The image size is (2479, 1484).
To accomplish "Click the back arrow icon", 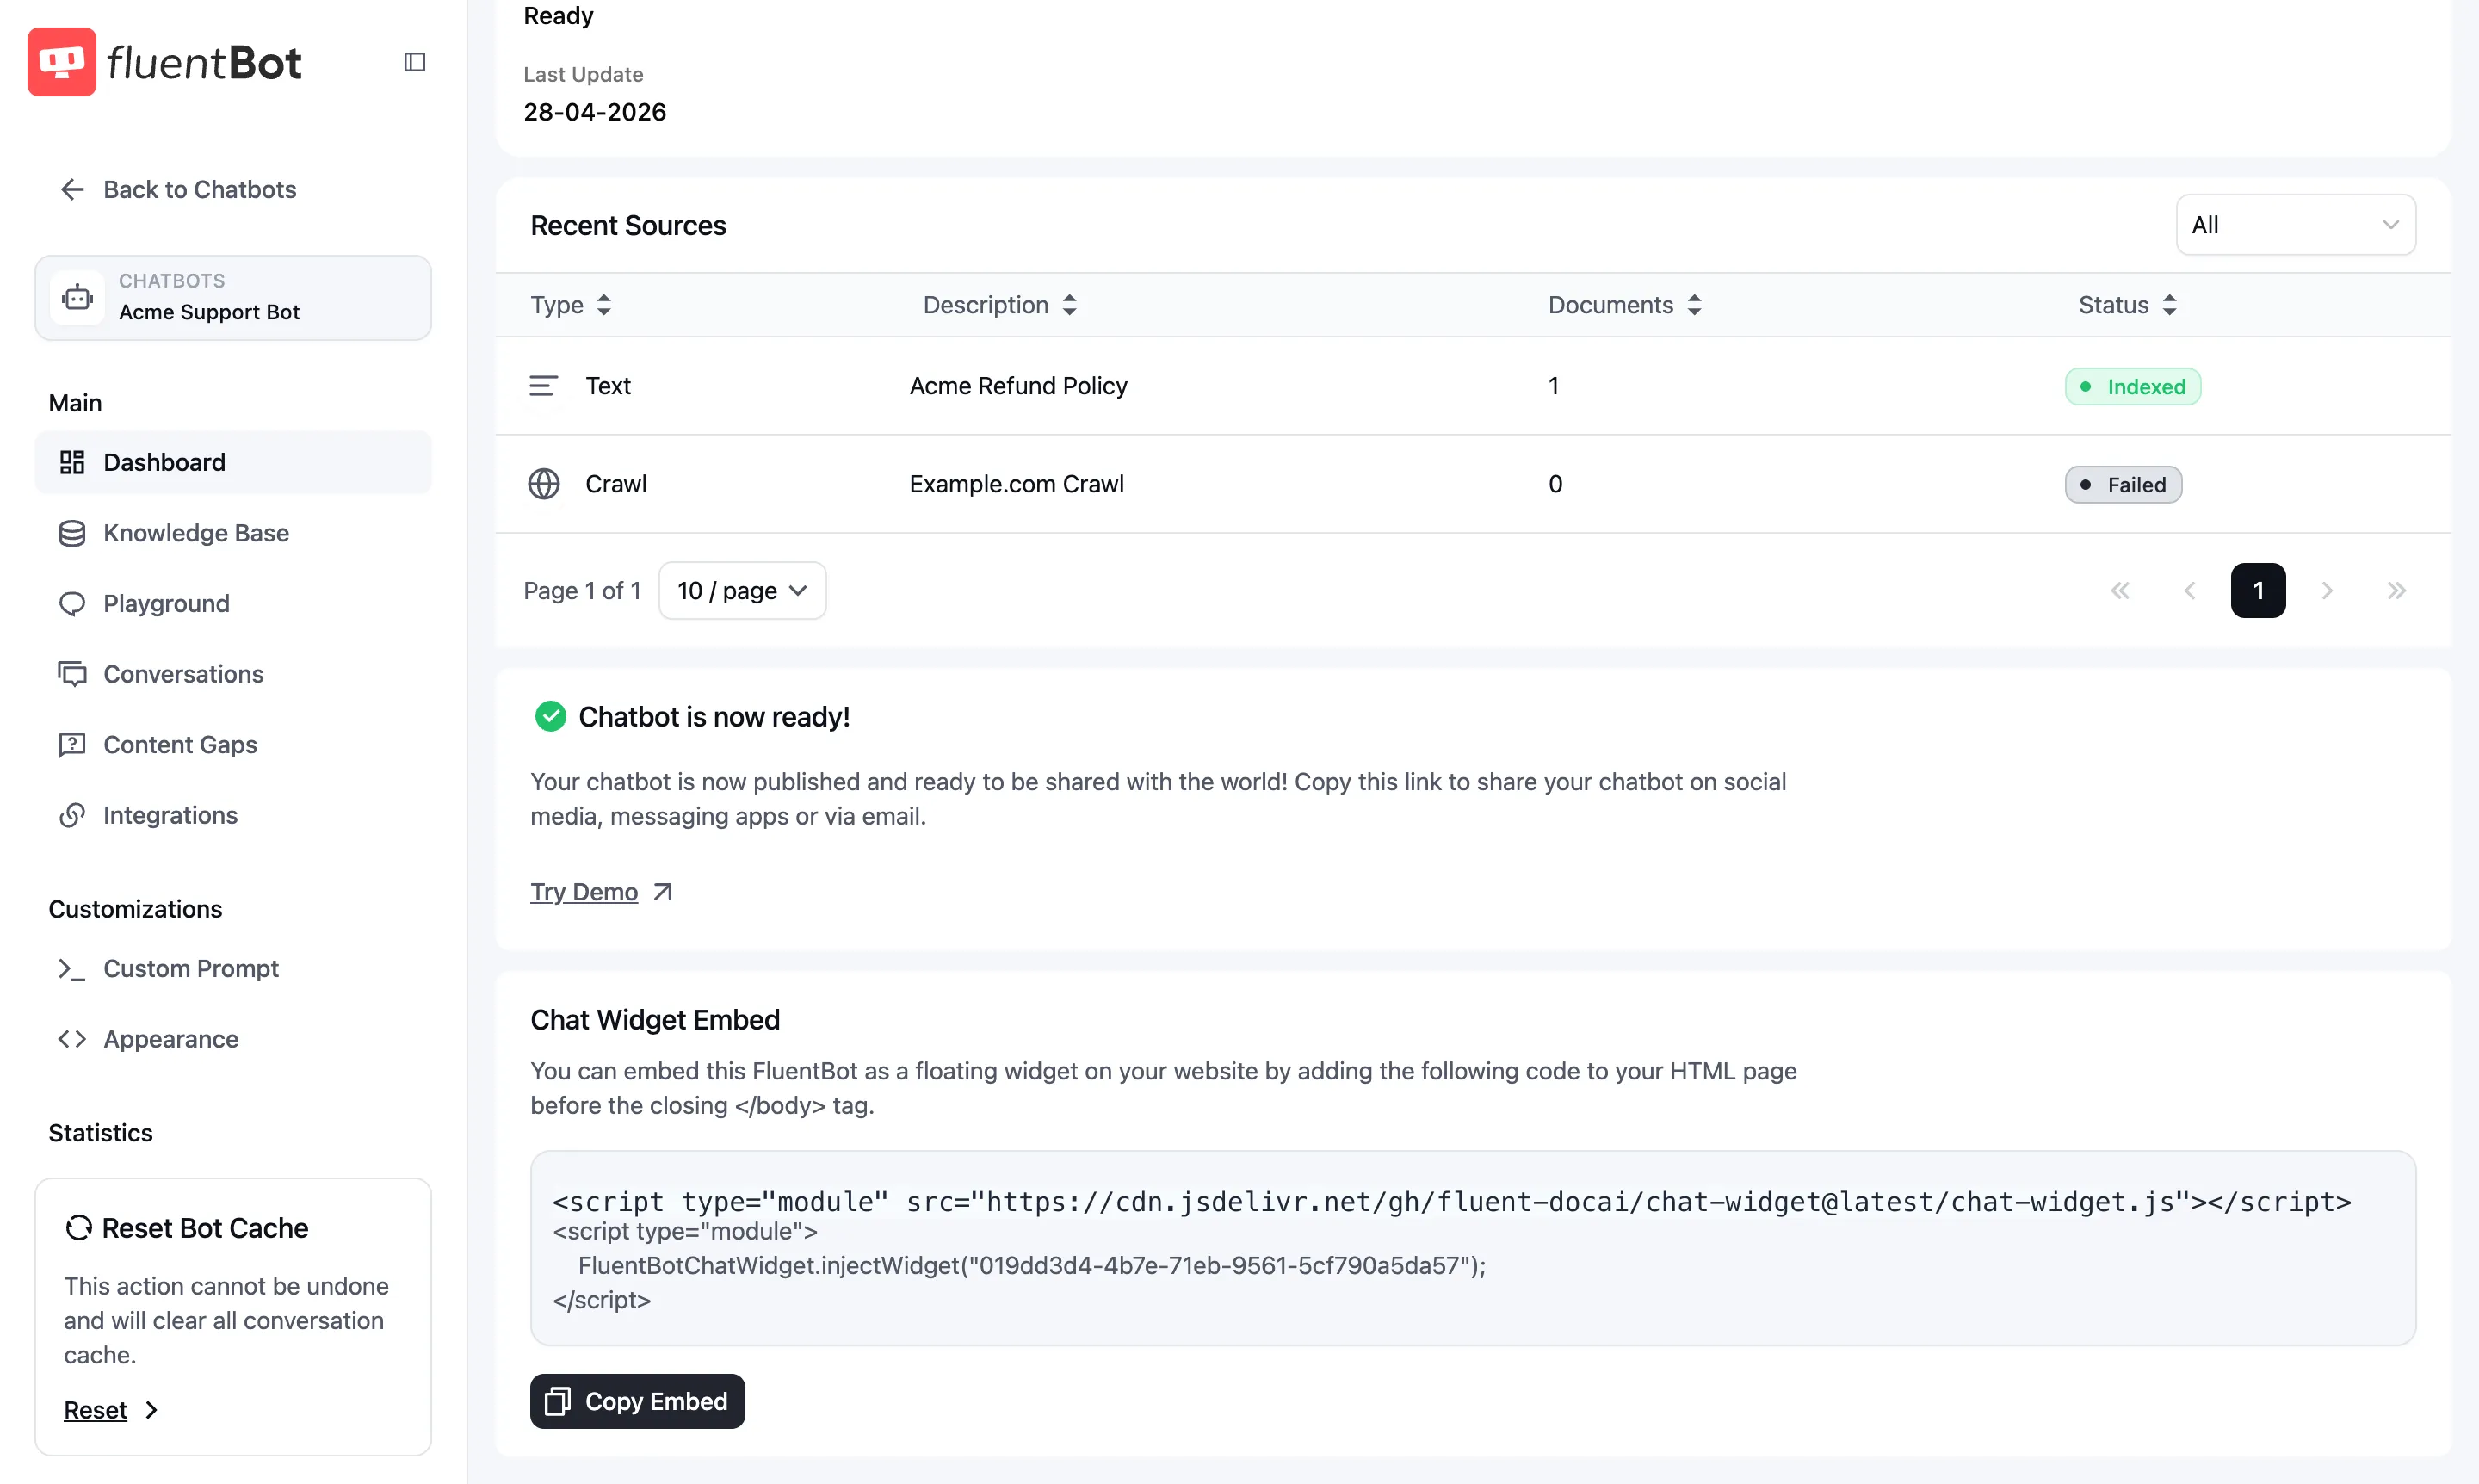I will point(72,189).
